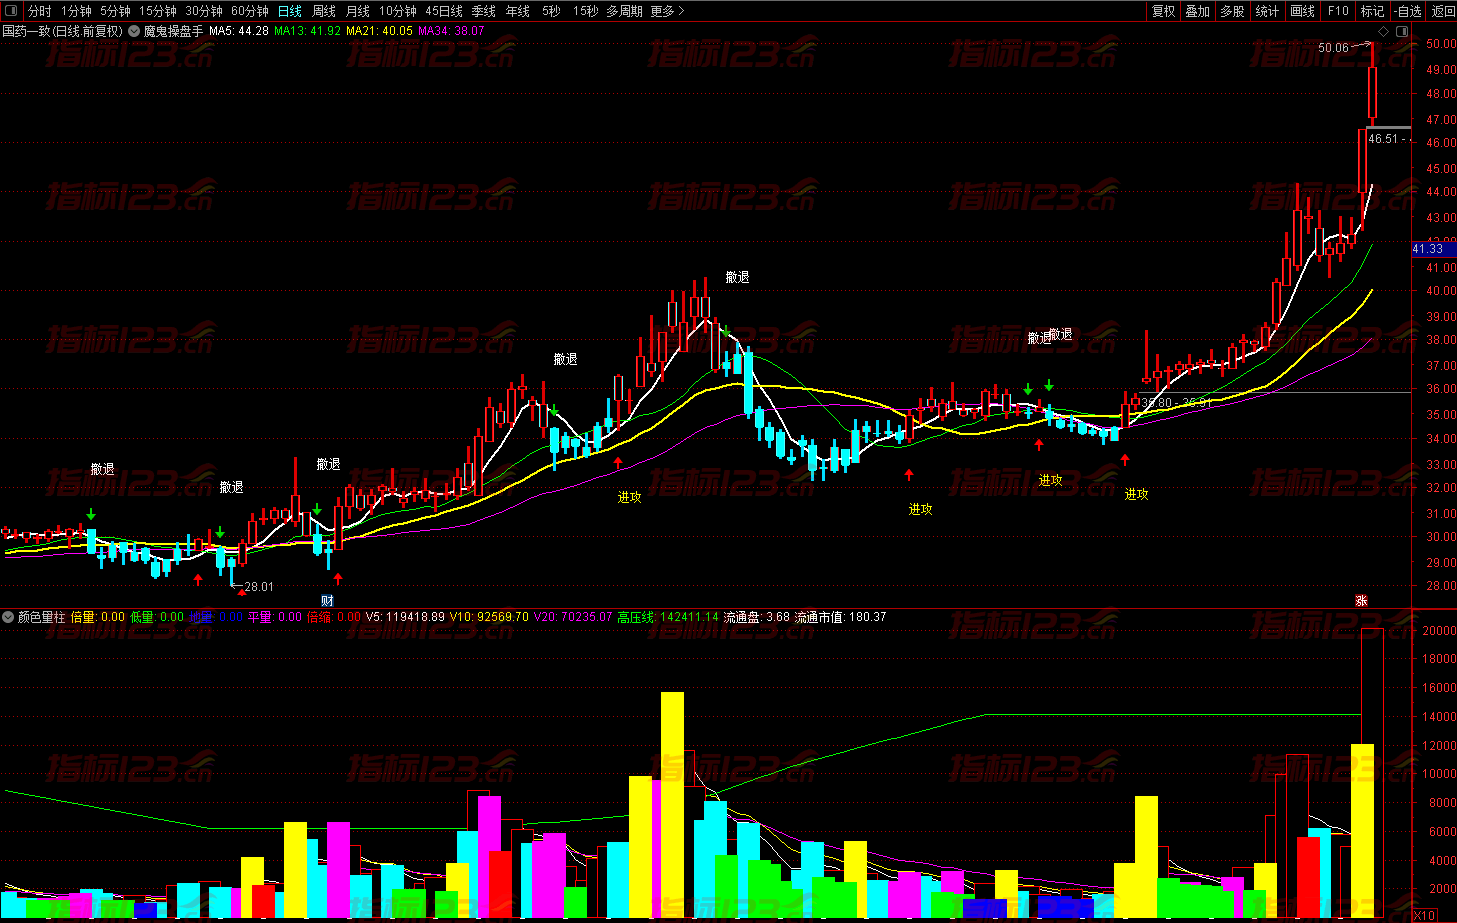Switch to the 分时 tab
The width and height of the screenshot is (1457, 923).
[40, 11]
